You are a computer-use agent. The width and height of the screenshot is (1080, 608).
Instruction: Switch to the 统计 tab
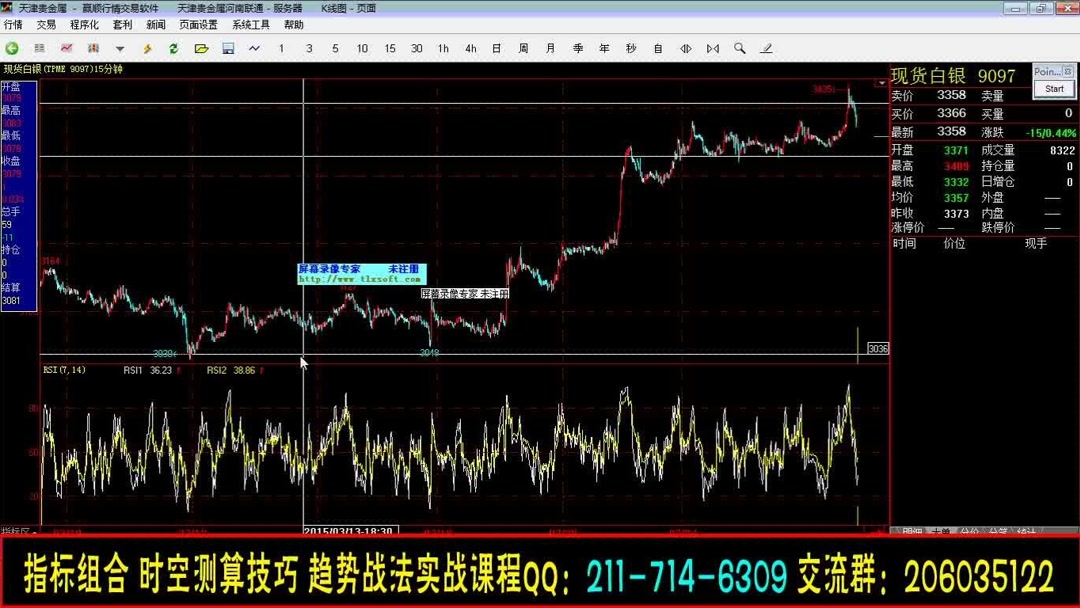(1026, 531)
